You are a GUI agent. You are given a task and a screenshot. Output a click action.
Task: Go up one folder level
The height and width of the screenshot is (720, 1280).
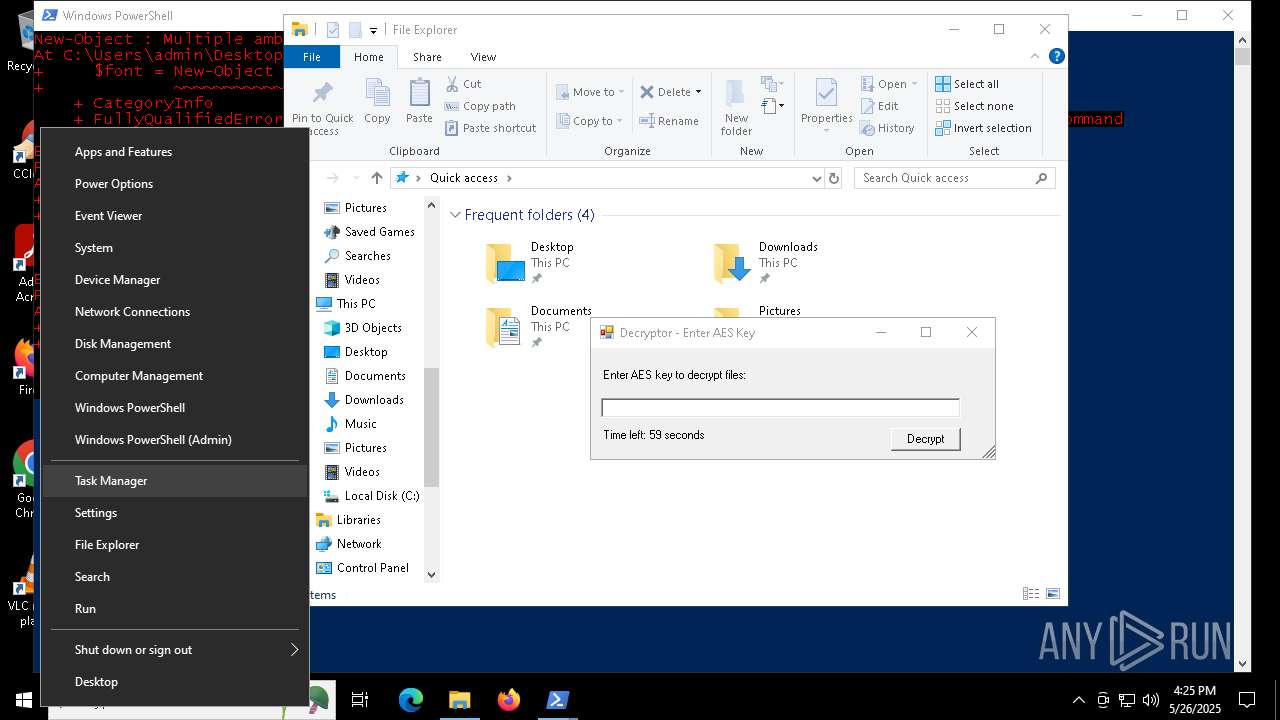376,178
